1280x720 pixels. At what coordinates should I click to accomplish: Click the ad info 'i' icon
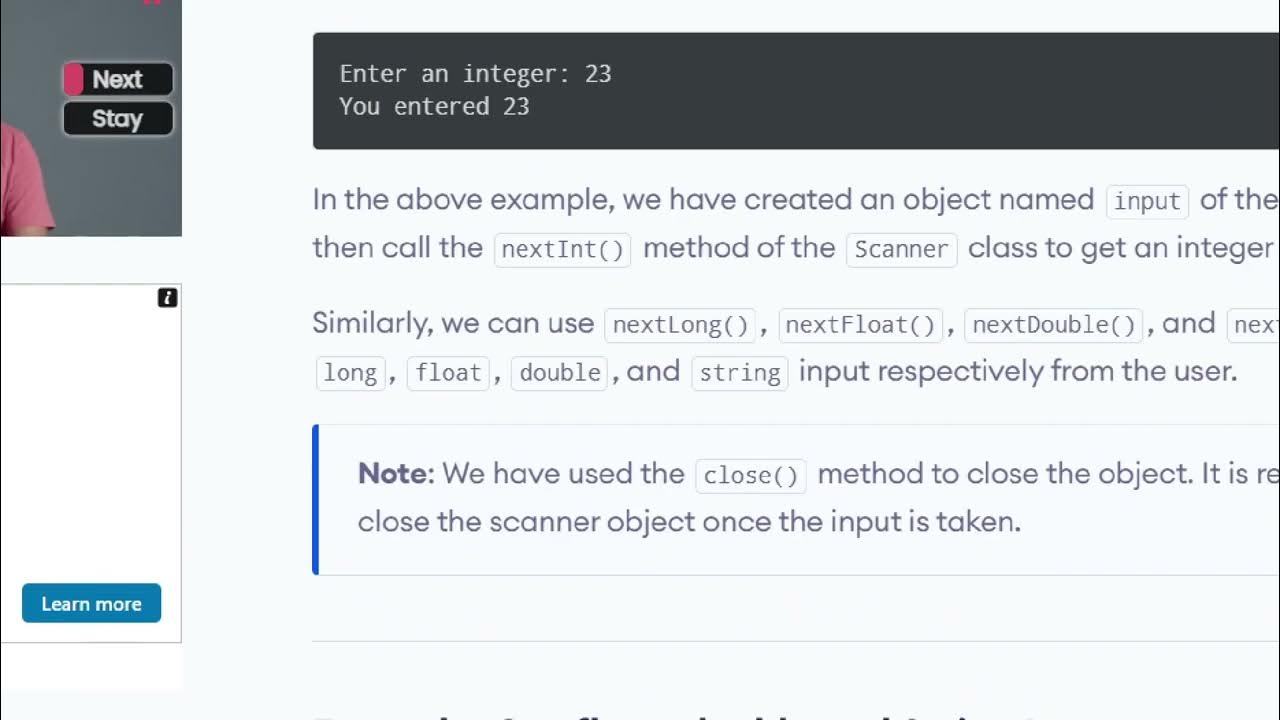coord(167,298)
